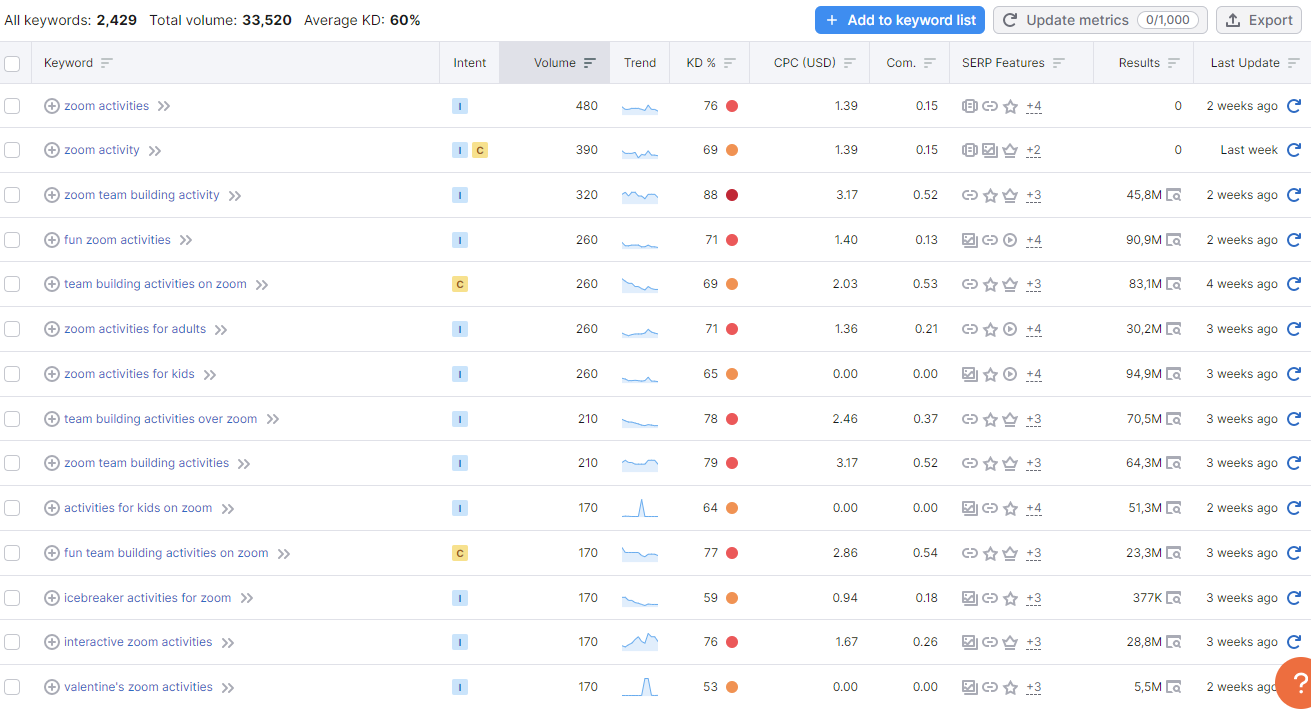Select the zoom activities row checkbox
The width and height of the screenshot is (1311, 709).
(x=12, y=106)
